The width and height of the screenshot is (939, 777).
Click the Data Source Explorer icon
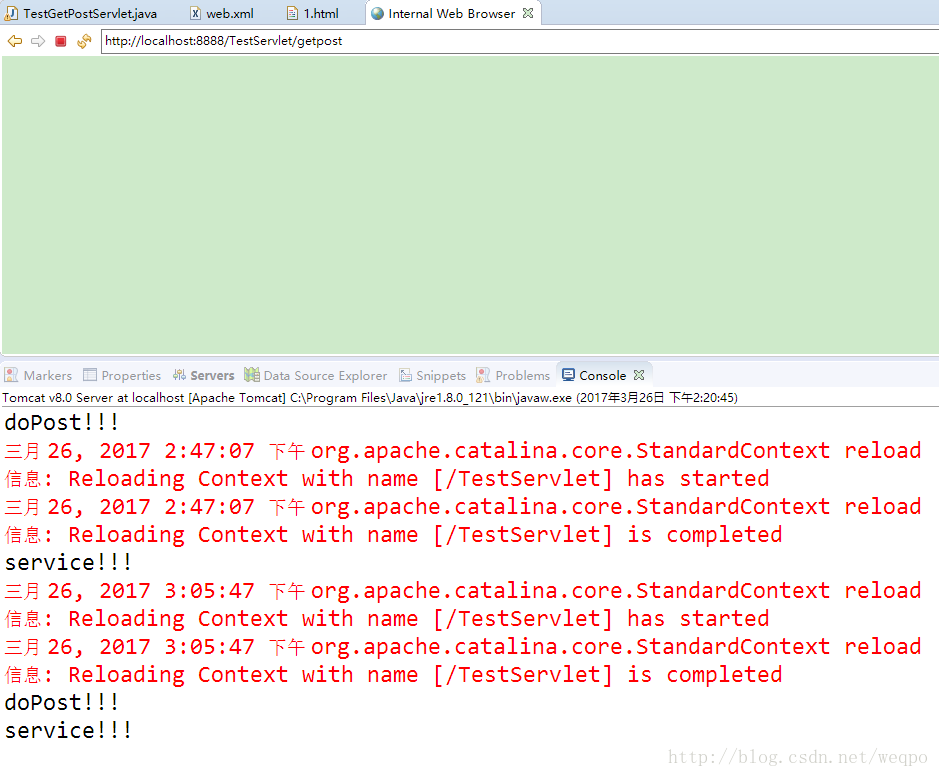tap(252, 375)
